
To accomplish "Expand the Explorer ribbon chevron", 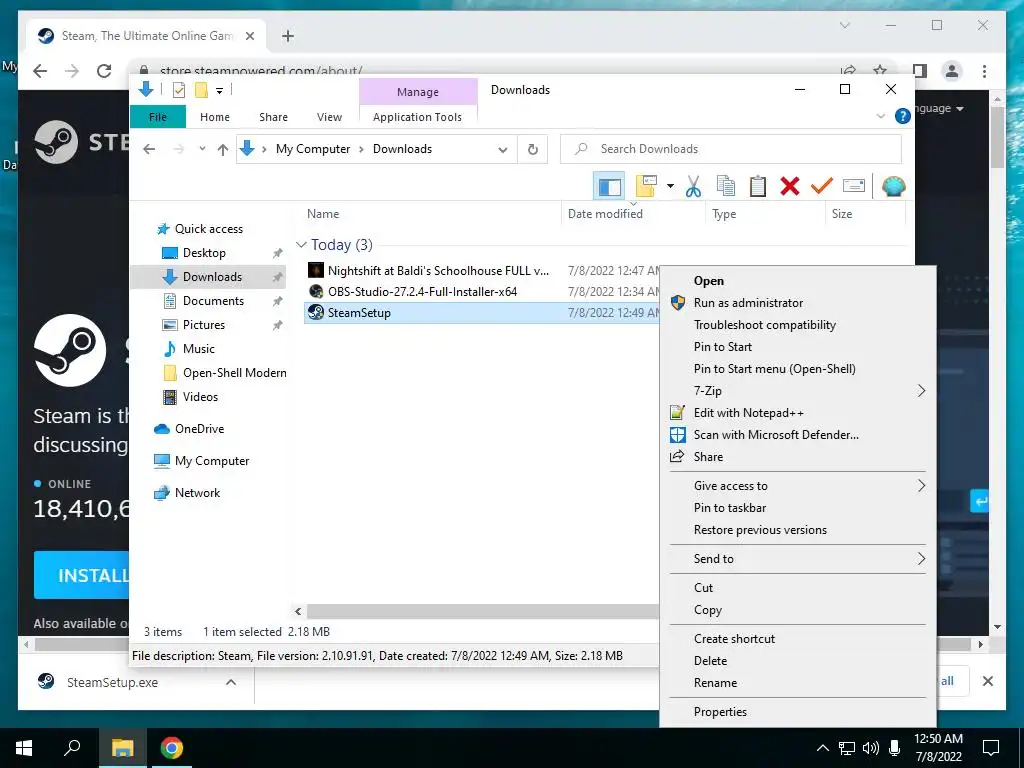I will click(x=880, y=116).
